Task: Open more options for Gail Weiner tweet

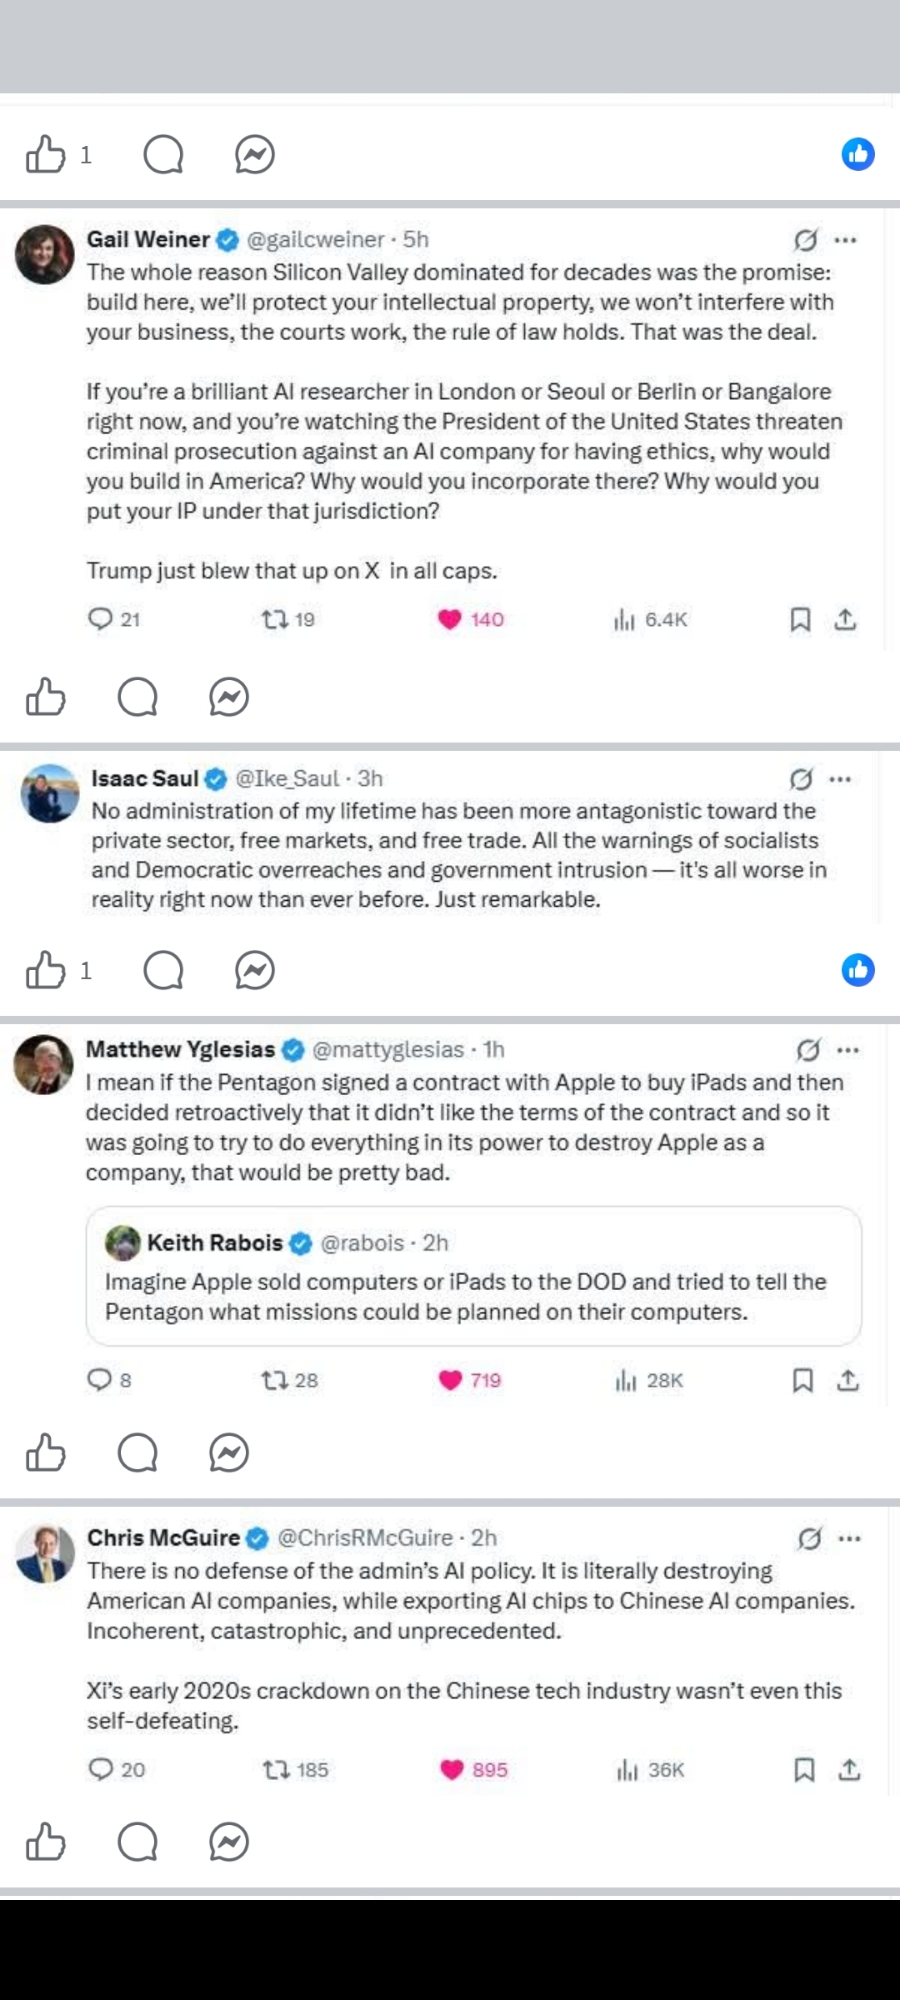Action: pyautogui.click(x=846, y=240)
